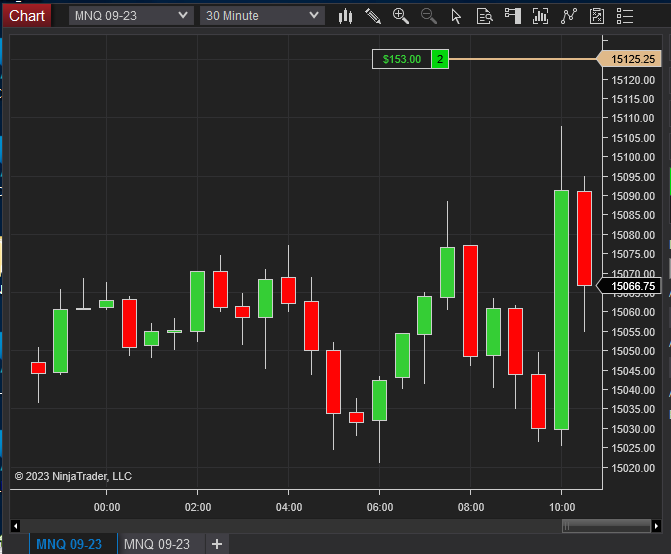
Task: Click the Chart title label
Action: pyautogui.click(x=27, y=16)
